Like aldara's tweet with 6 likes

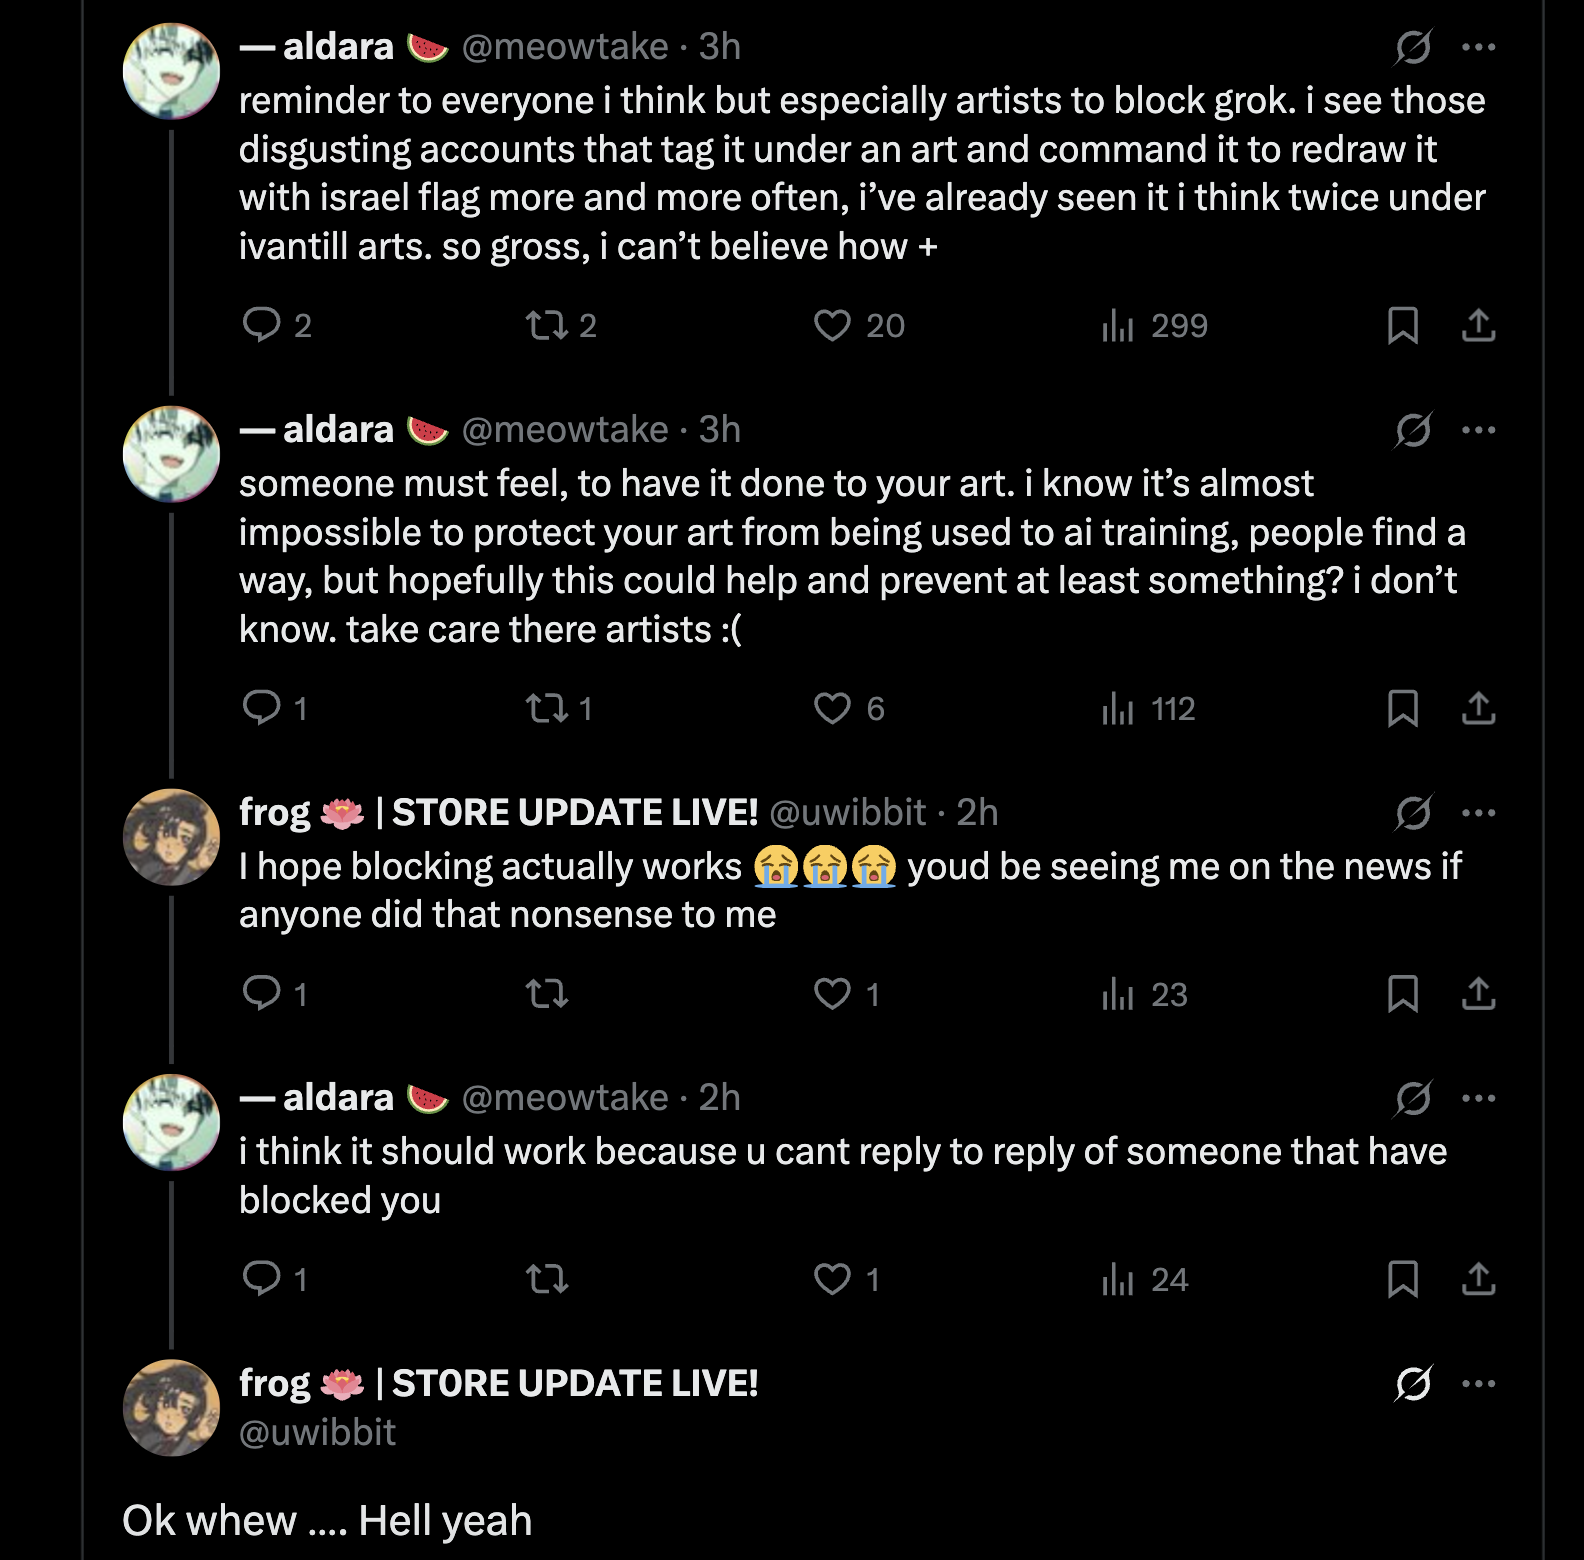point(832,709)
